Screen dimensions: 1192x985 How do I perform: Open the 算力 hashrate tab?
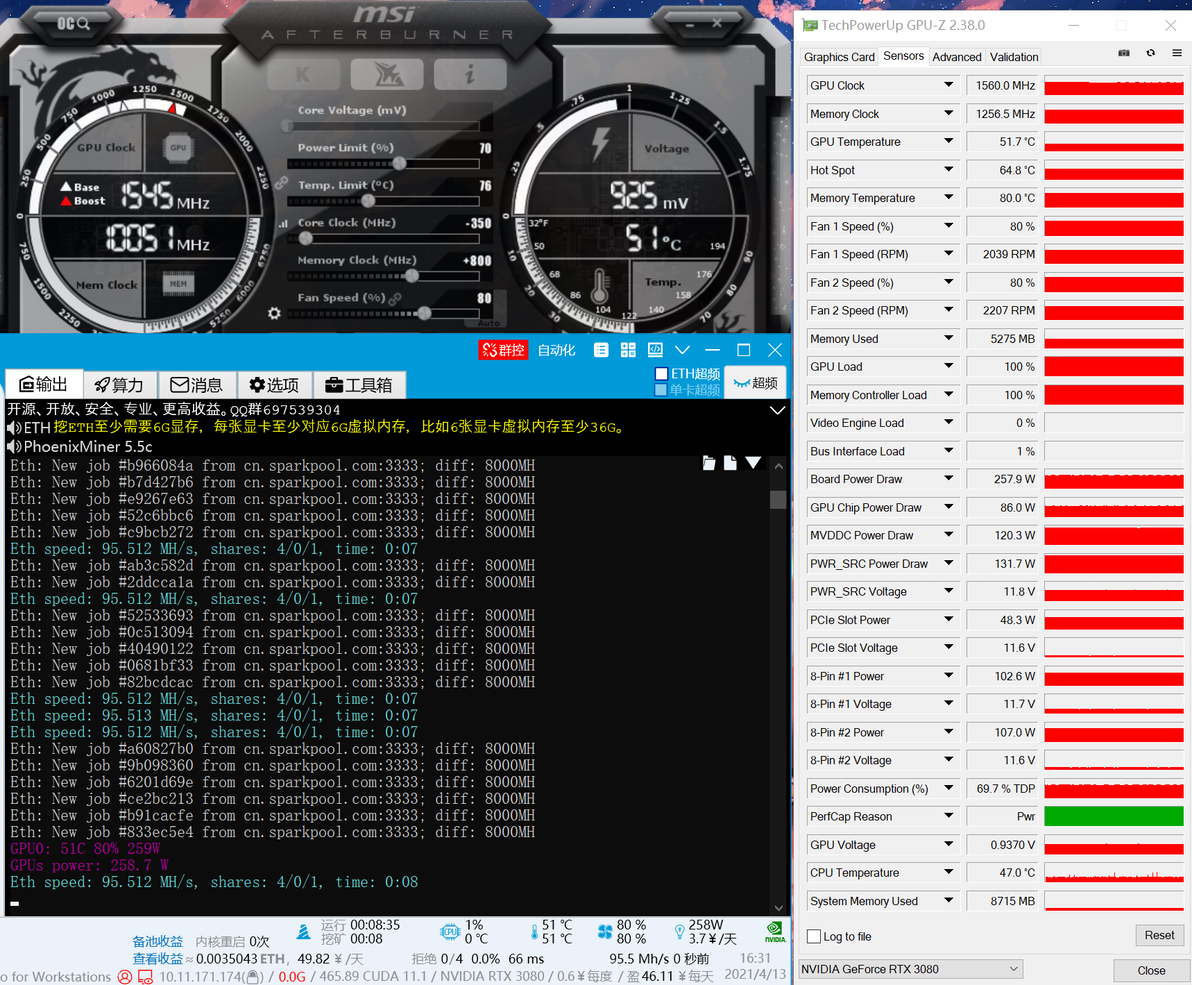coord(119,385)
